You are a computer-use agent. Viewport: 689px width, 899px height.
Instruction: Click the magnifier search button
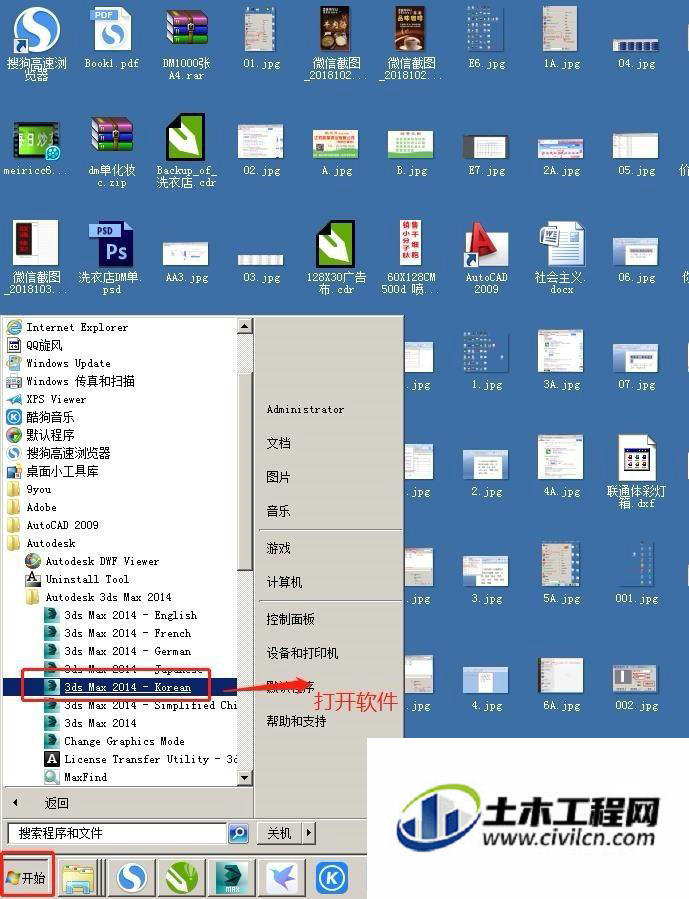[238, 833]
